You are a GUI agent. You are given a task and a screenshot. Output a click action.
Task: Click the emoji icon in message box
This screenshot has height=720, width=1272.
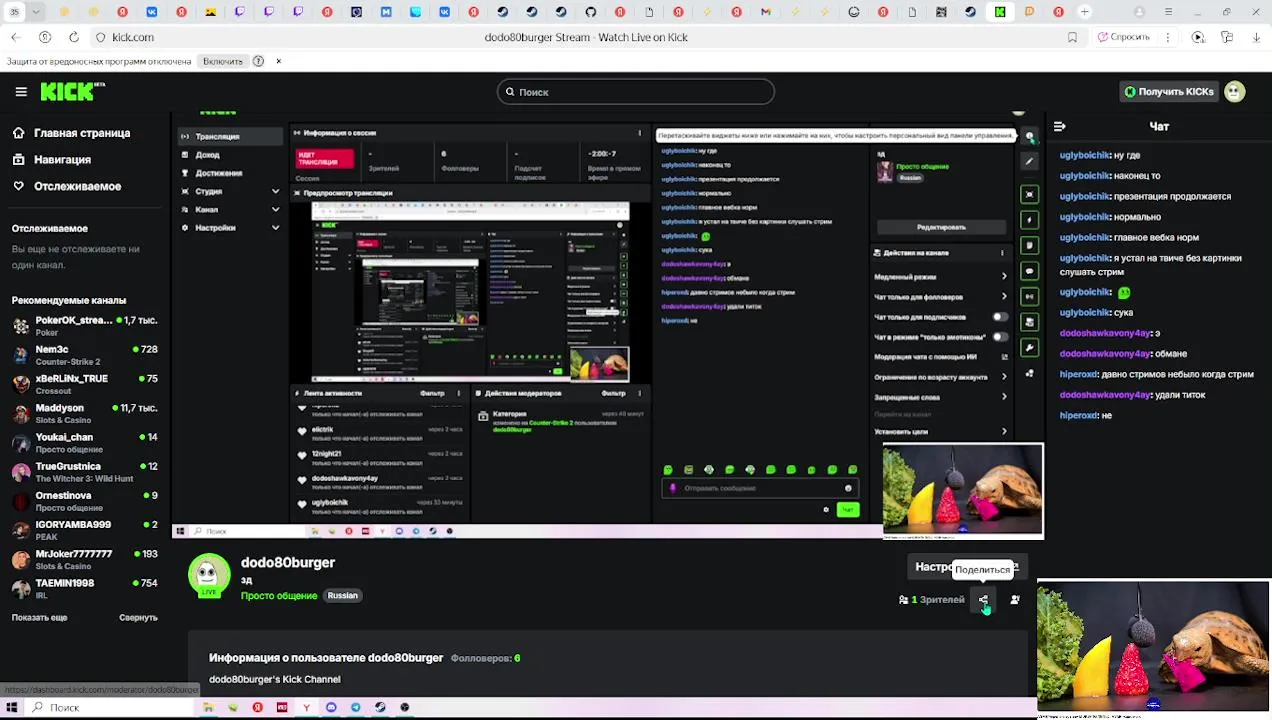point(848,488)
